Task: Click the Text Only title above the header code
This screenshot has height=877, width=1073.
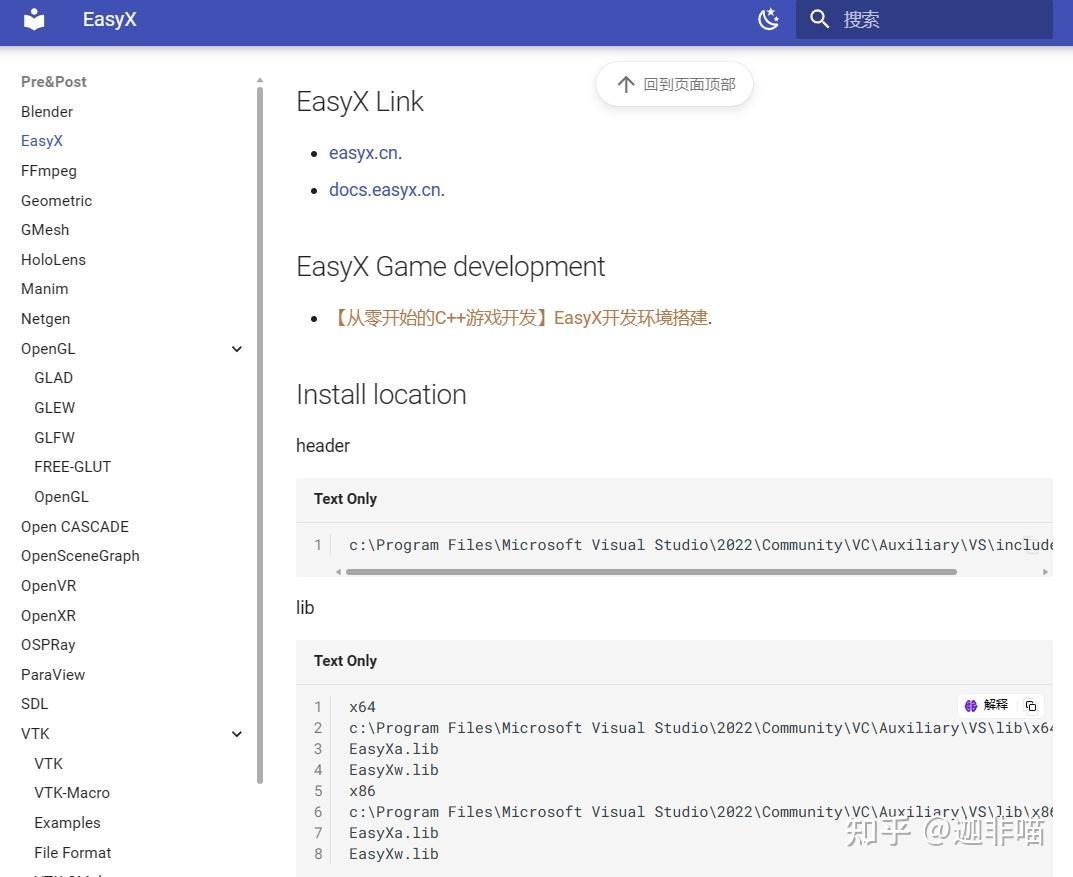Action: coord(345,499)
